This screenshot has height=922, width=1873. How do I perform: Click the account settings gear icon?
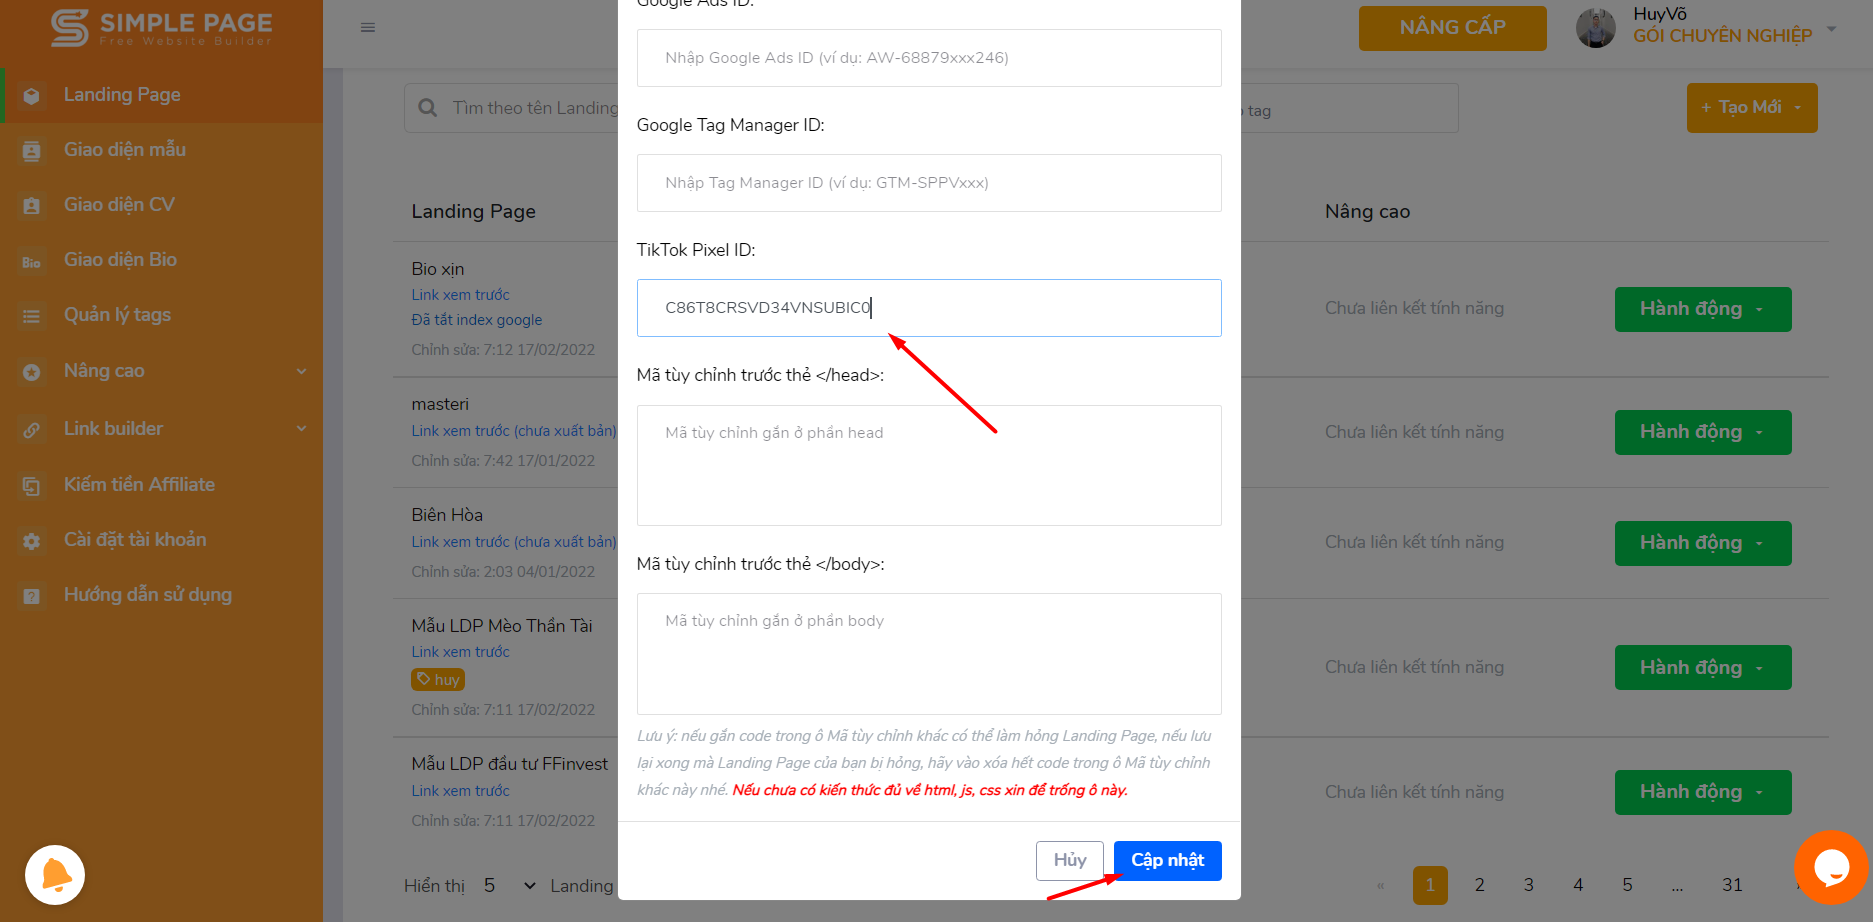(32, 541)
